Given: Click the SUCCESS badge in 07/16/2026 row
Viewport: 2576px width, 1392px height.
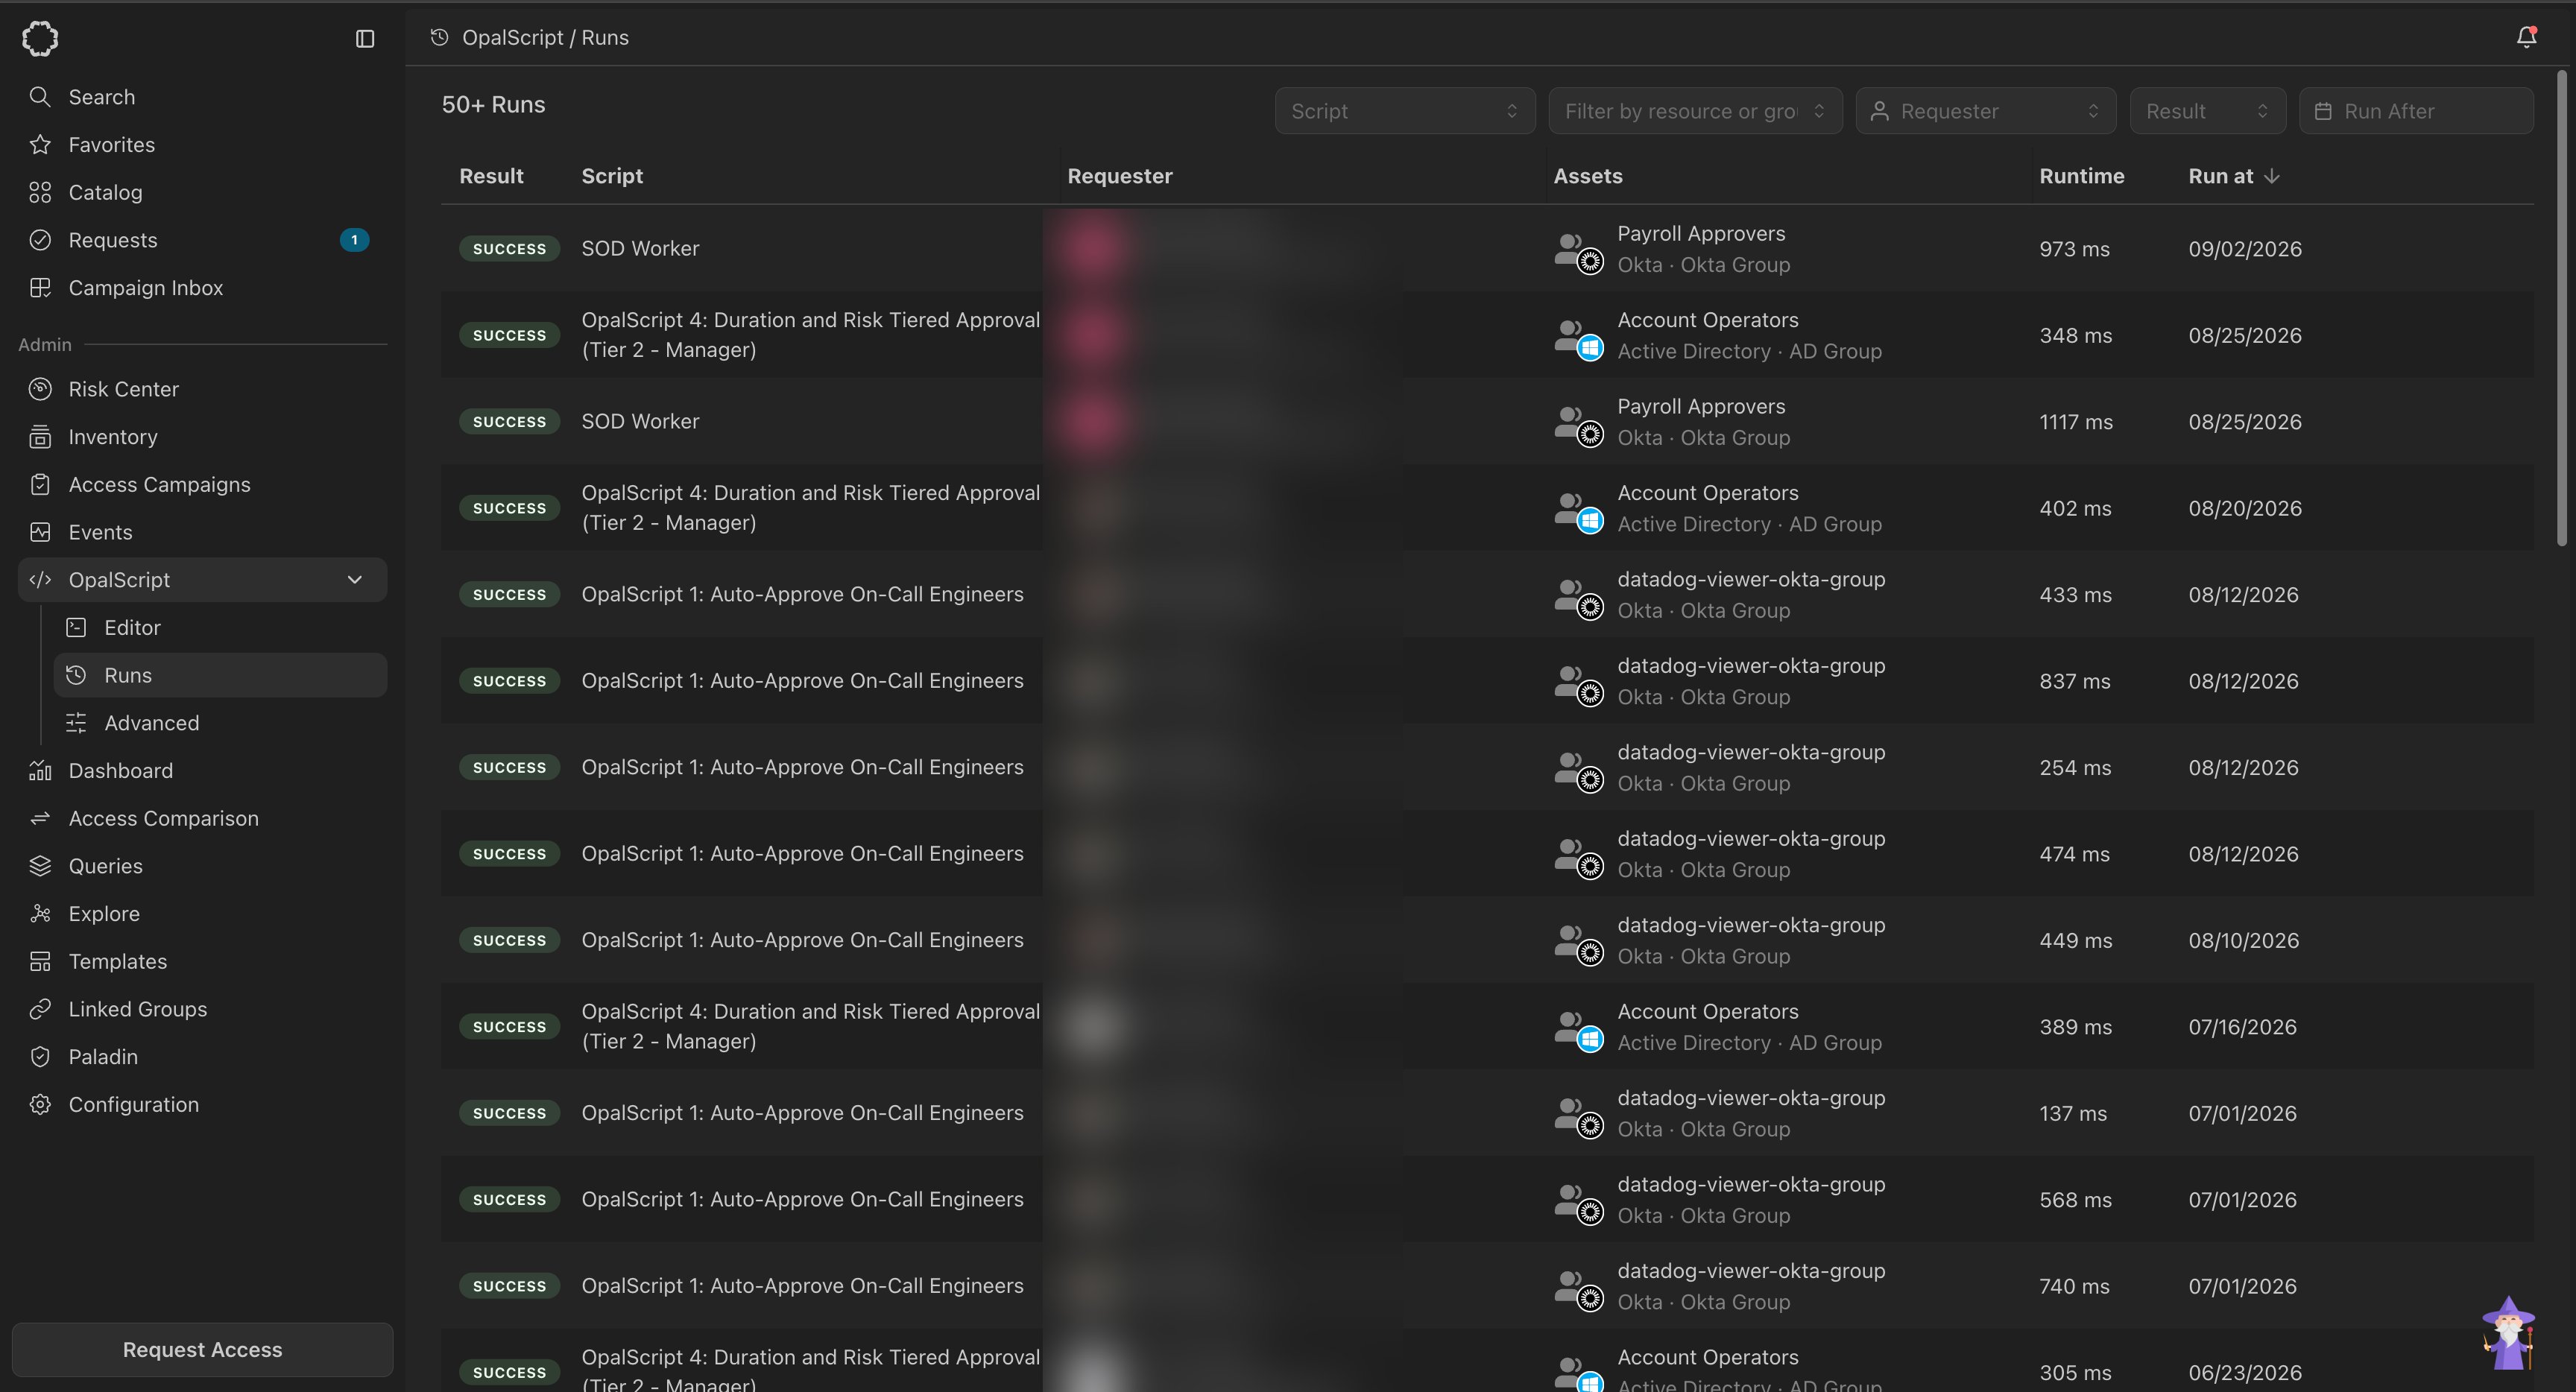Looking at the screenshot, I should point(509,1026).
